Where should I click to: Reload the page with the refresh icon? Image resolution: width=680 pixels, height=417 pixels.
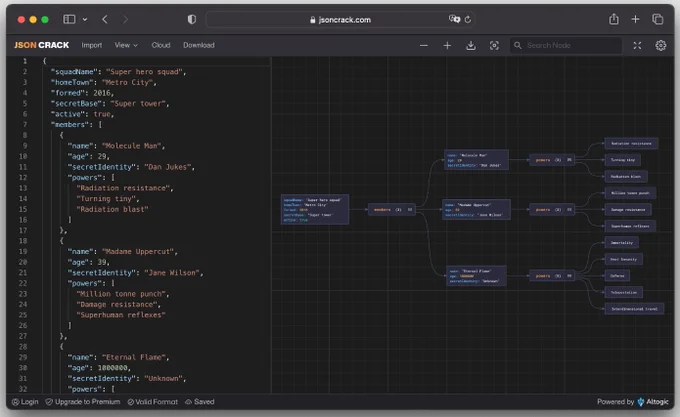click(468, 20)
